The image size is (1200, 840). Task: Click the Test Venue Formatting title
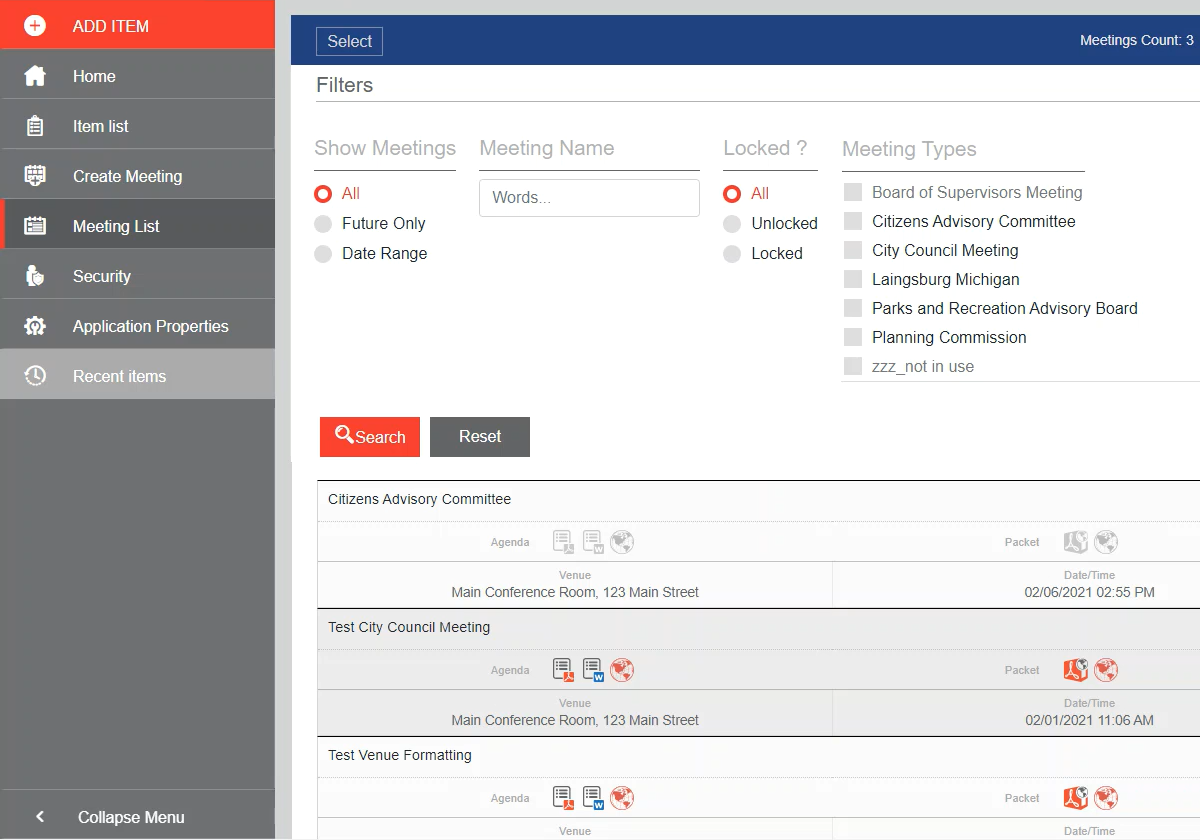[400, 755]
